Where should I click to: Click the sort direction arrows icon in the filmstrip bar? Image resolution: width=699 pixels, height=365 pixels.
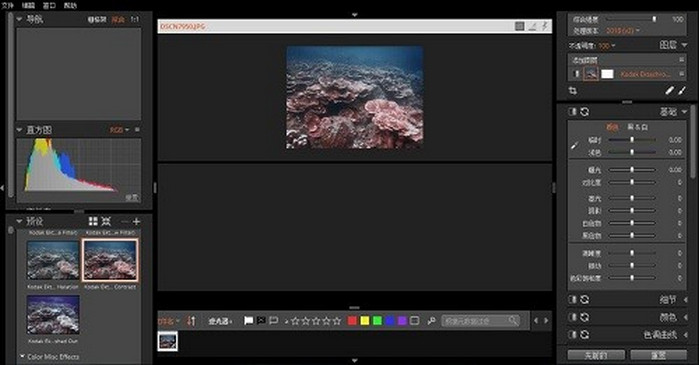[x=191, y=320]
